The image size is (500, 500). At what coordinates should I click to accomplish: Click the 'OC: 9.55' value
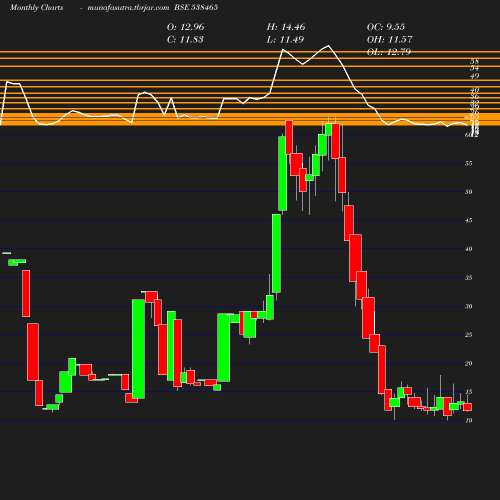pyautogui.click(x=386, y=27)
